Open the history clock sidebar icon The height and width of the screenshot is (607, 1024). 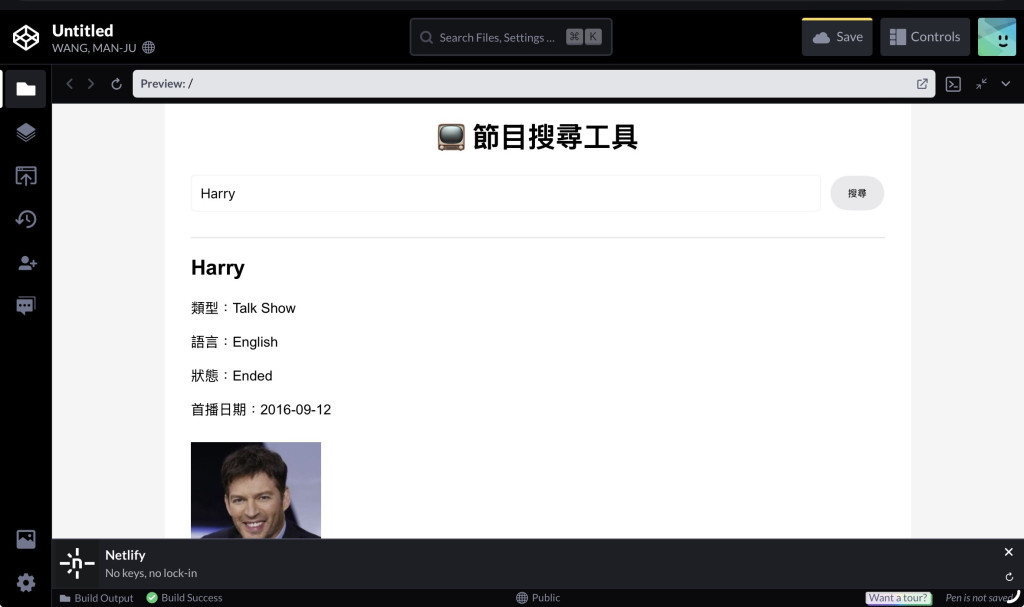pos(26,220)
